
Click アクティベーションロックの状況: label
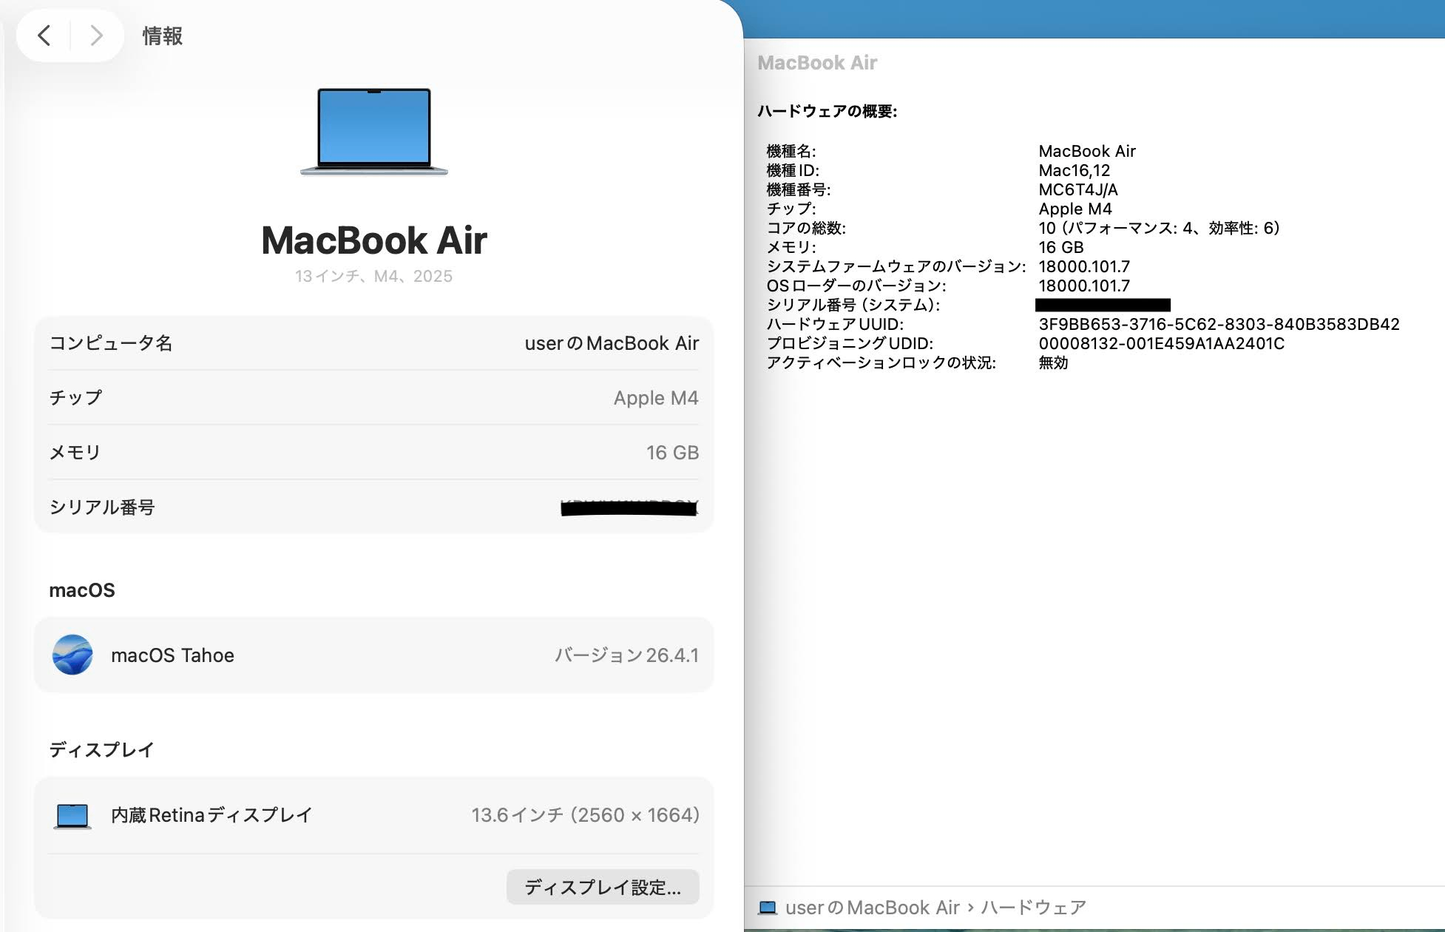pos(881,363)
